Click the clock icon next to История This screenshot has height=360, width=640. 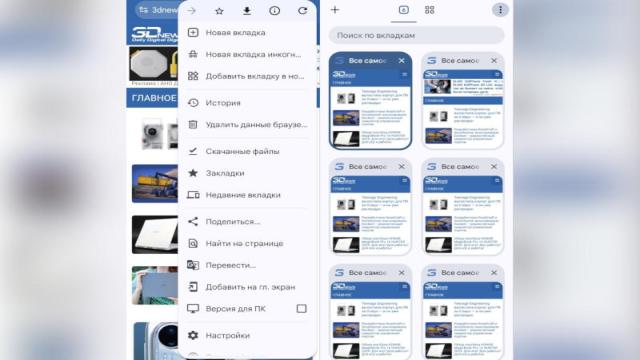tap(193, 103)
